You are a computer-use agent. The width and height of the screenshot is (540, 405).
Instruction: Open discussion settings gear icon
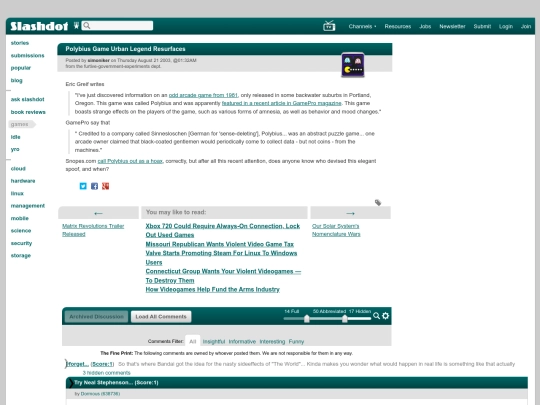coord(385,315)
